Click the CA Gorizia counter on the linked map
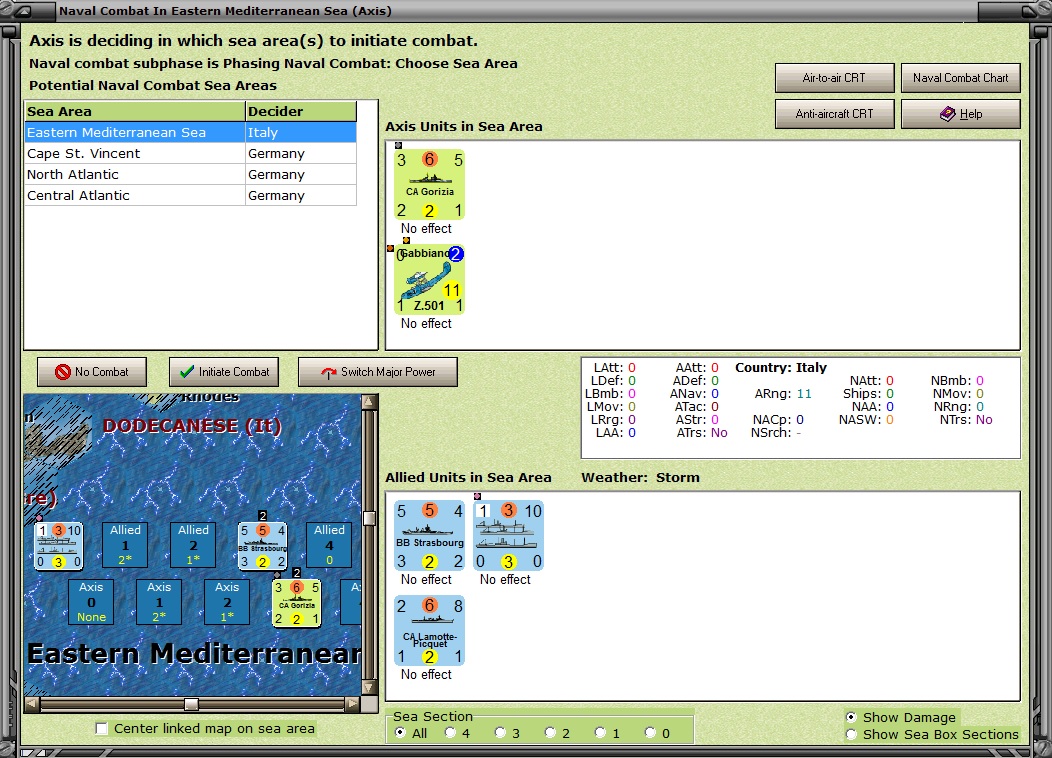This screenshot has height=758, width=1052. point(297,602)
